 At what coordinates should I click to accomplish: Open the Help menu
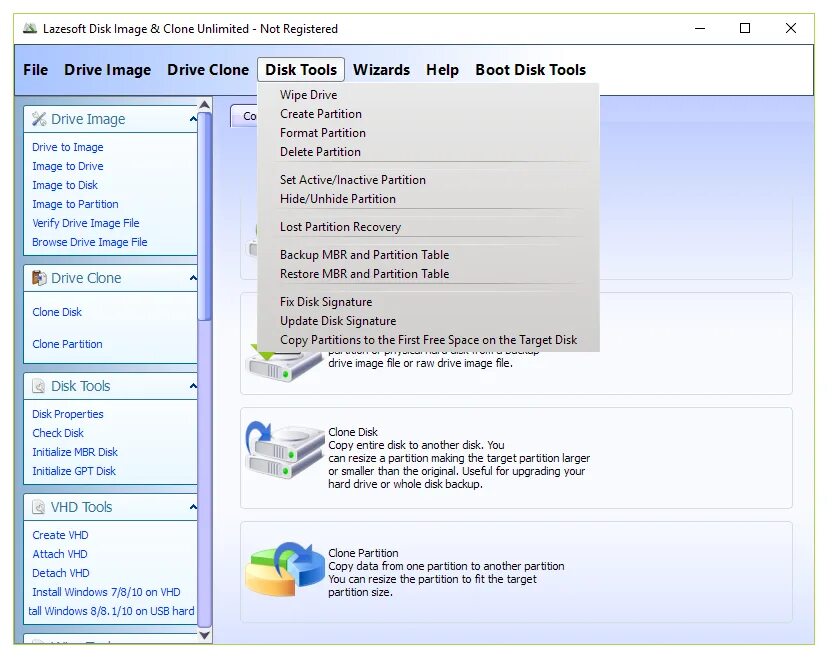(x=442, y=70)
